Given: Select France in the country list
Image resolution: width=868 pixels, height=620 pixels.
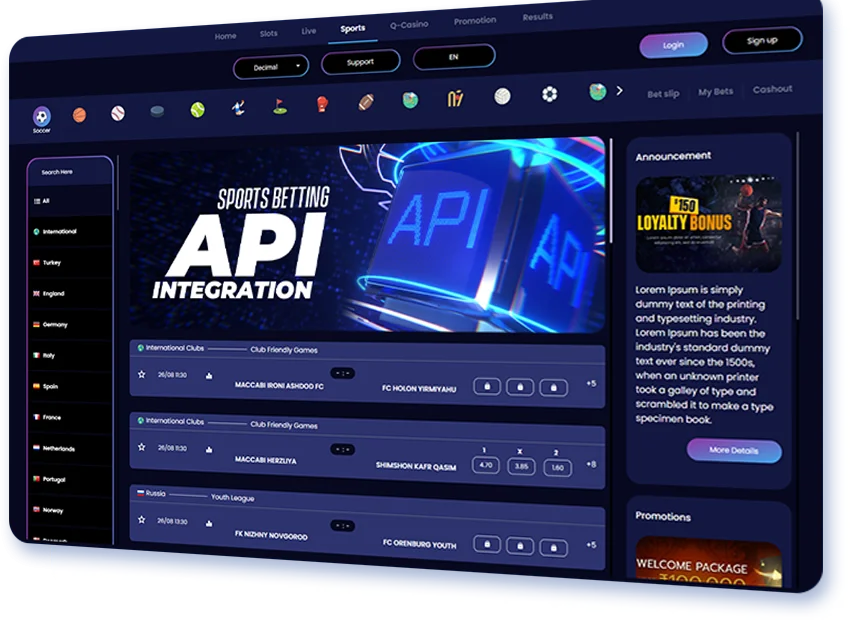Looking at the screenshot, I should (x=70, y=417).
